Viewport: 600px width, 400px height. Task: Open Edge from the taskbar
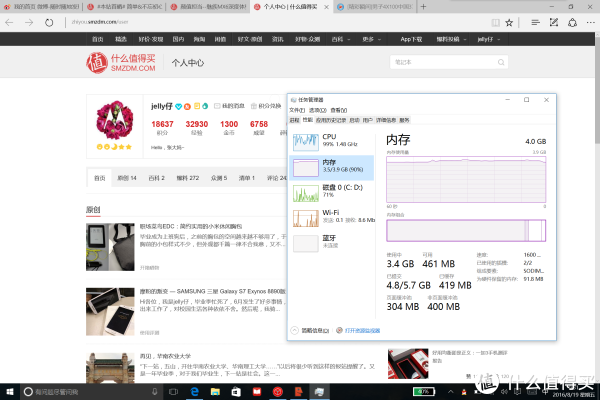(x=195, y=392)
